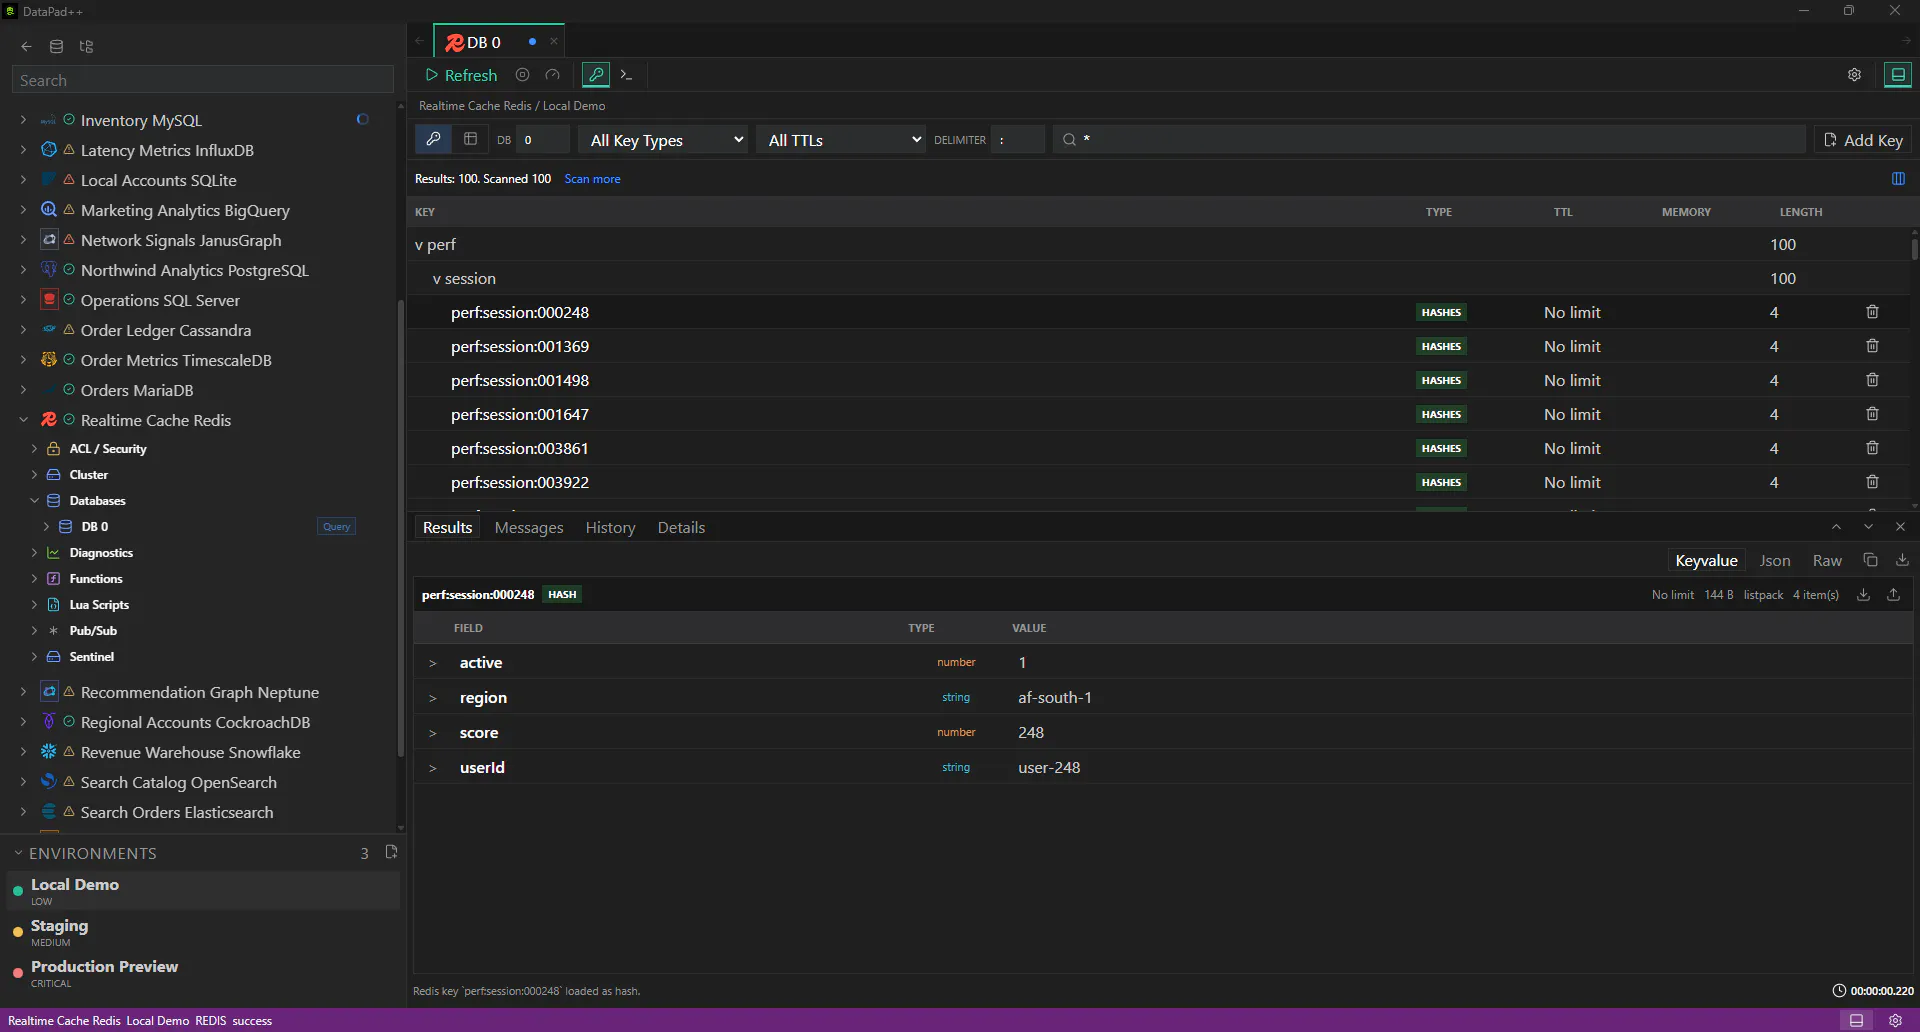Image resolution: width=1920 pixels, height=1032 pixels.
Task: Expand DB 0 tree node
Action: click(x=46, y=526)
